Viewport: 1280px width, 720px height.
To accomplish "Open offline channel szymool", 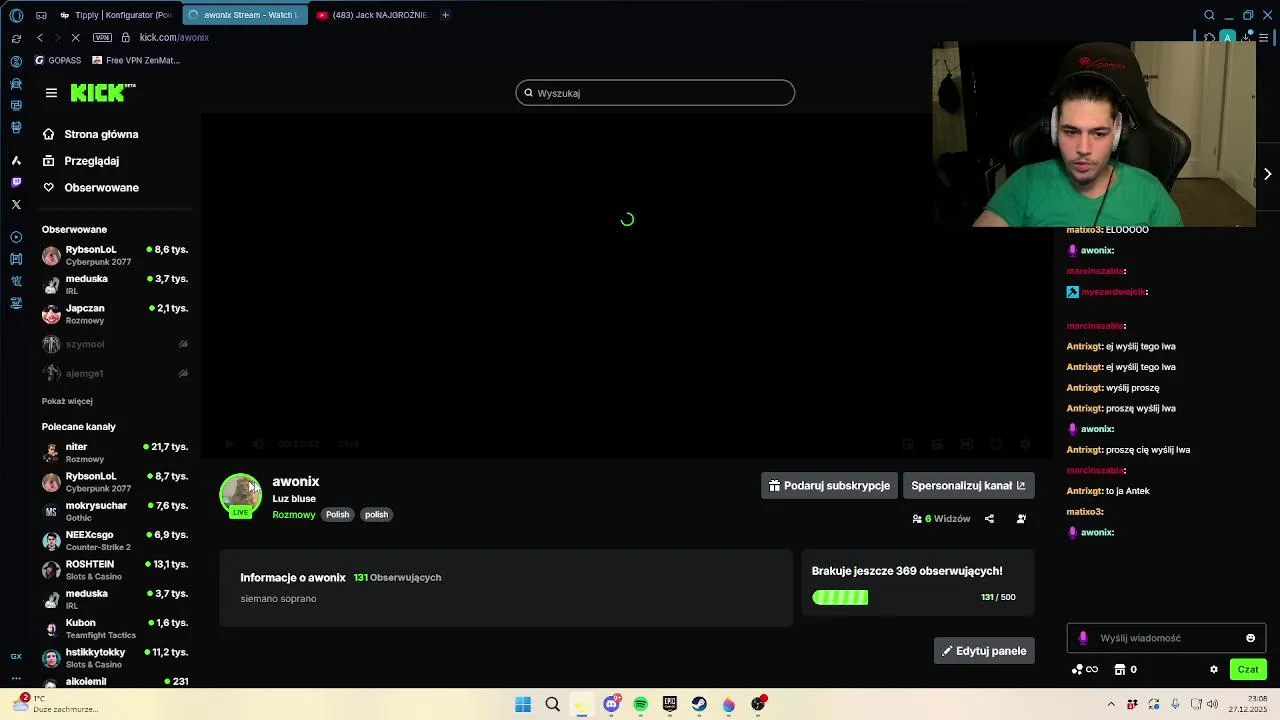I will click(x=115, y=344).
